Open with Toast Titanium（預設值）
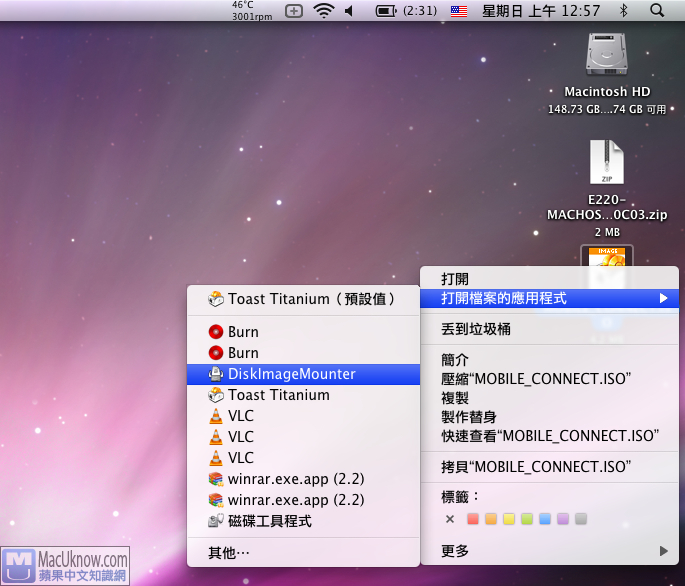 pyautogui.click(x=303, y=299)
